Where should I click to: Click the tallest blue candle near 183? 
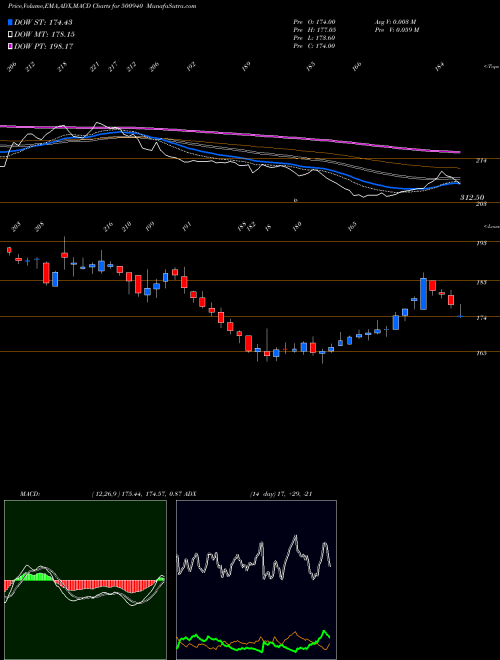pyautogui.click(x=423, y=294)
